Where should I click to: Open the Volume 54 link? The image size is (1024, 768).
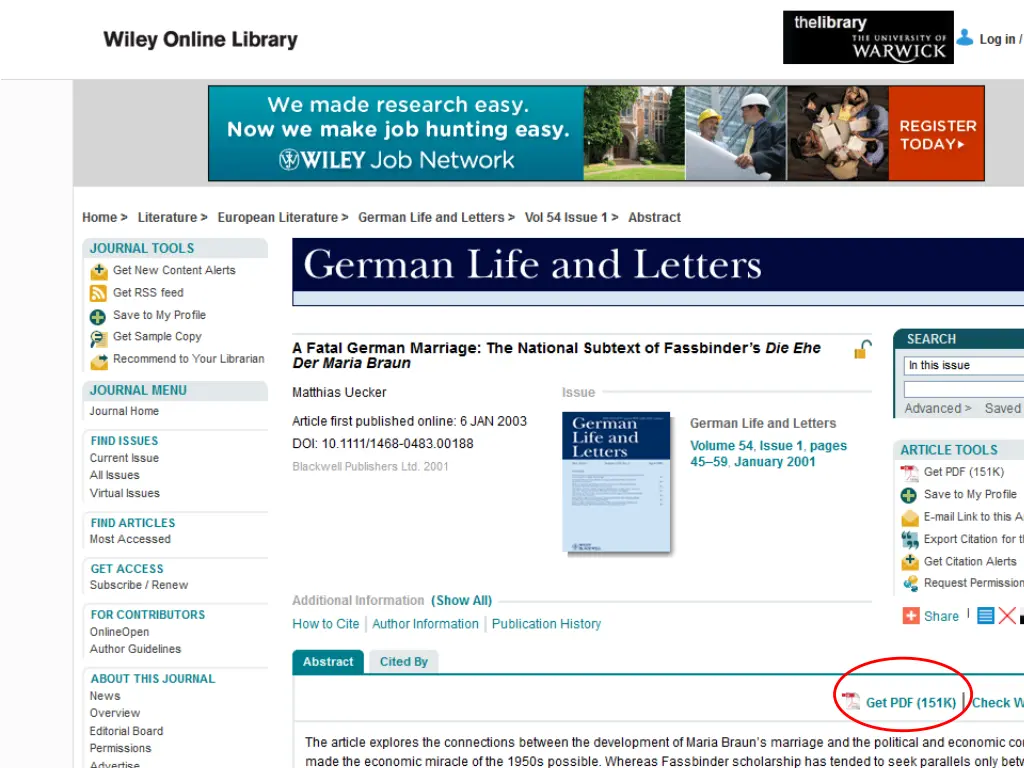[x=722, y=445]
